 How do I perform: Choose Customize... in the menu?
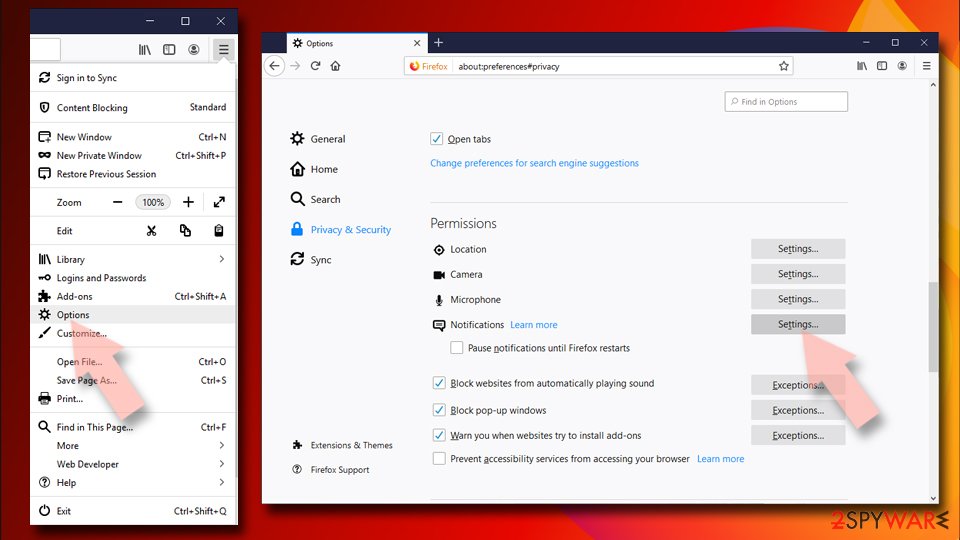(133, 333)
